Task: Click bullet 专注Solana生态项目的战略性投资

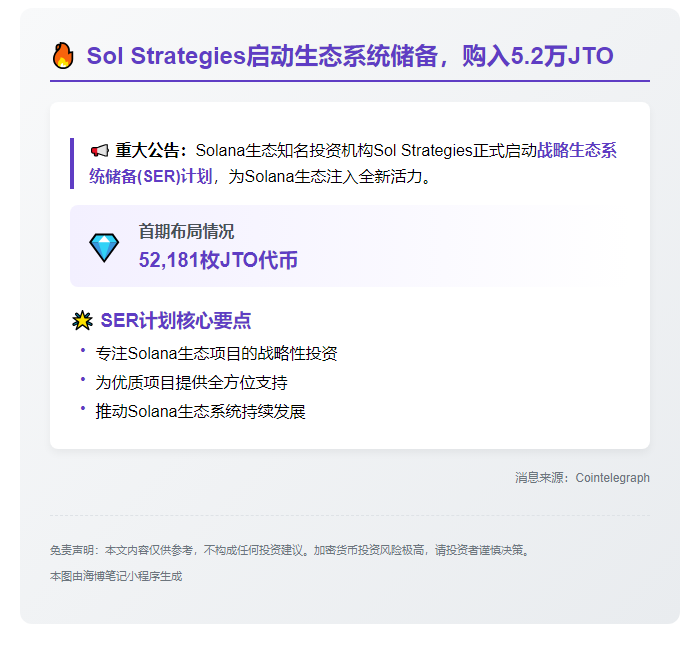Action: coord(217,353)
